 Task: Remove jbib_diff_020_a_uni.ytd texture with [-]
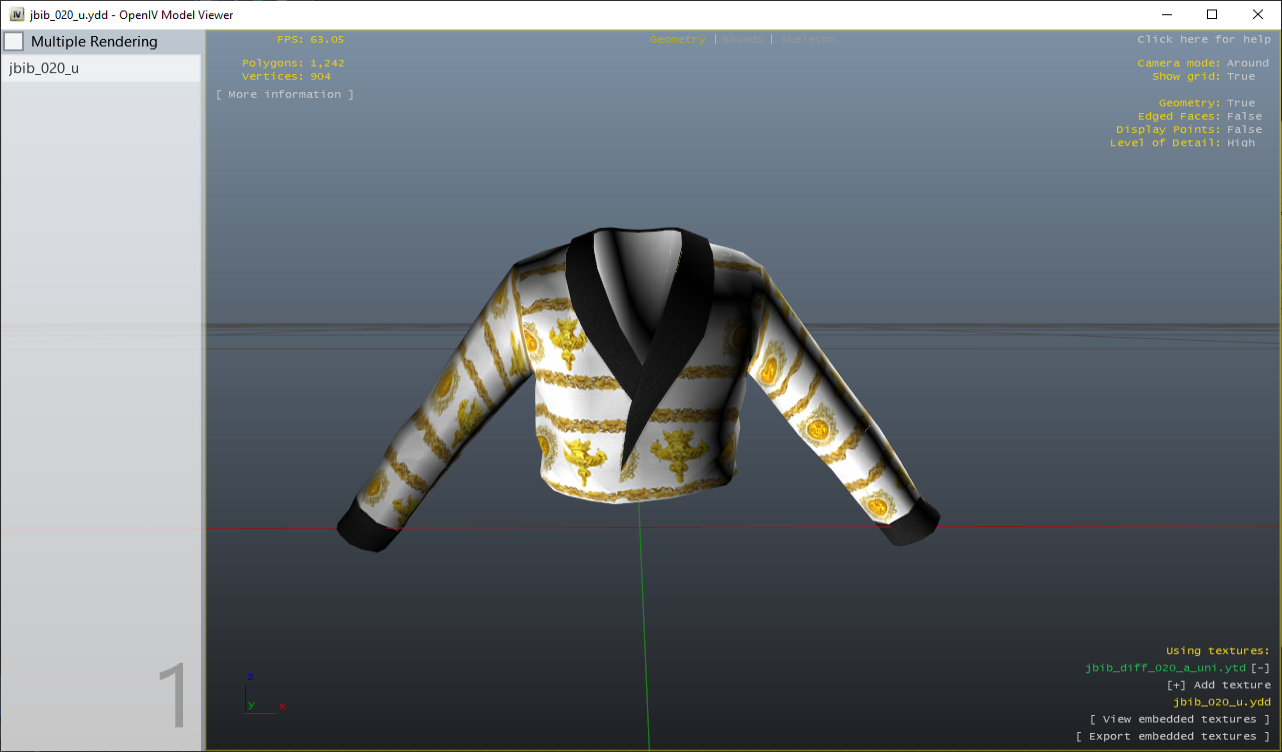(x=1261, y=667)
